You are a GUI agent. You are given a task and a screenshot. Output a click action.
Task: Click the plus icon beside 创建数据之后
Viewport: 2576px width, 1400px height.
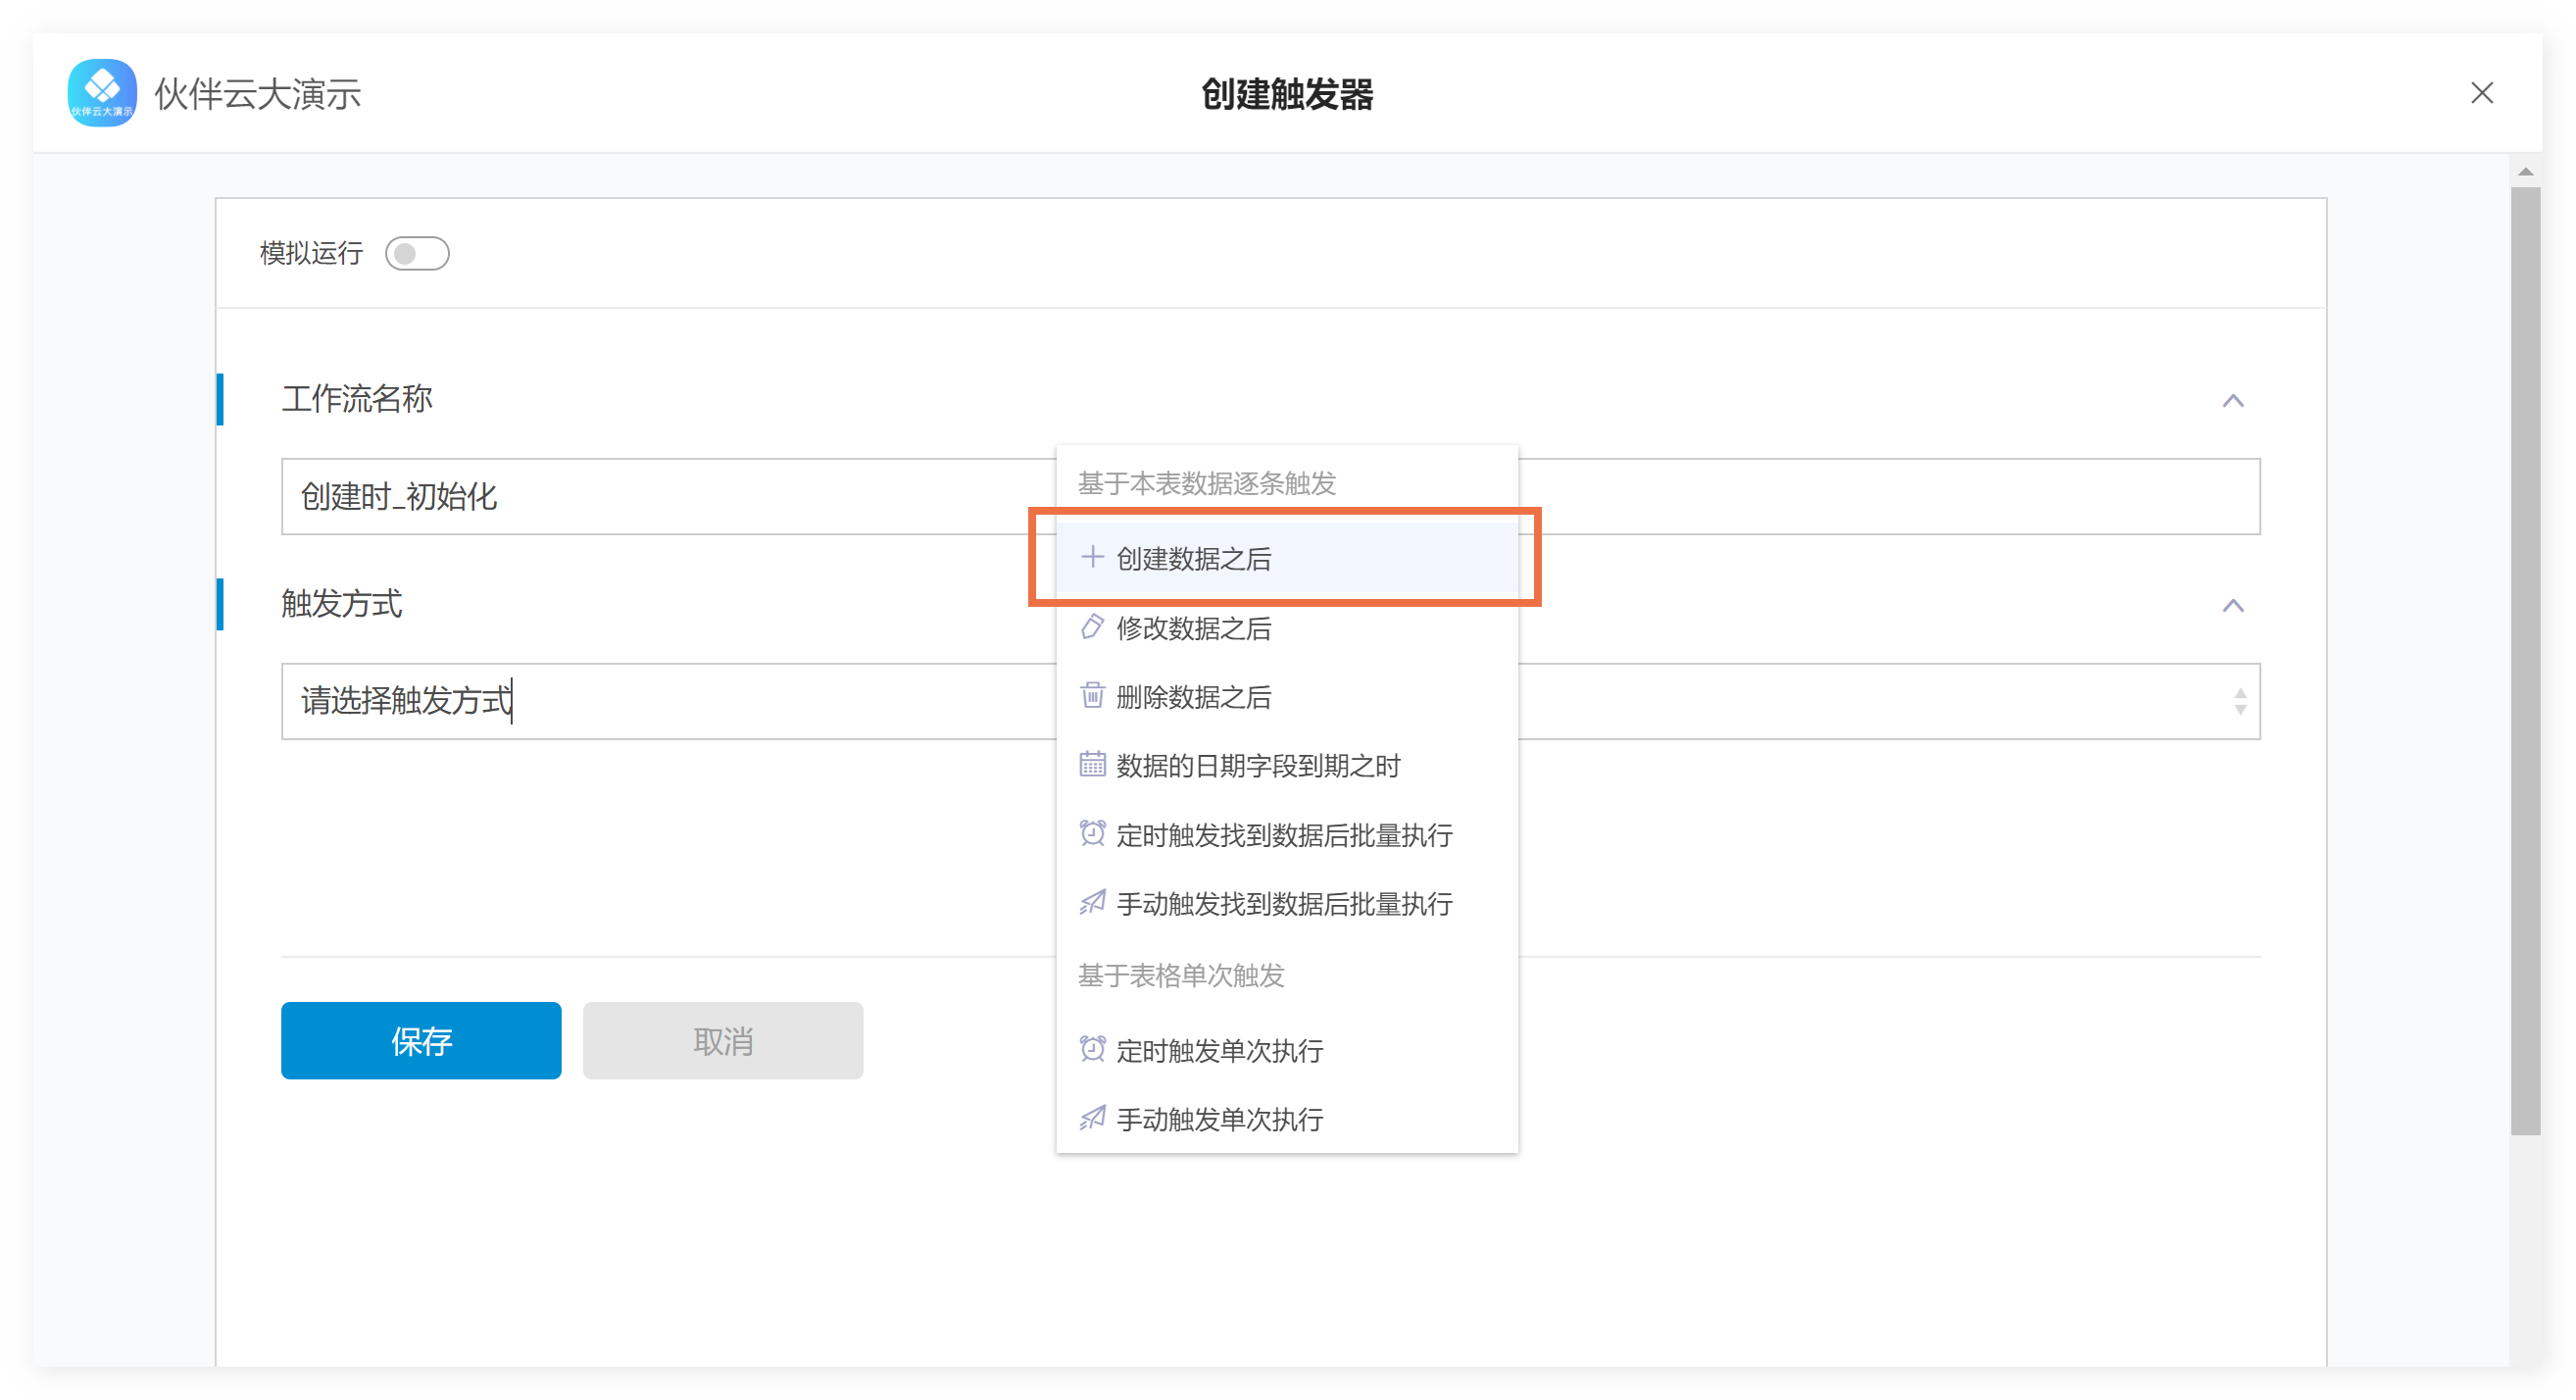pos(1092,557)
